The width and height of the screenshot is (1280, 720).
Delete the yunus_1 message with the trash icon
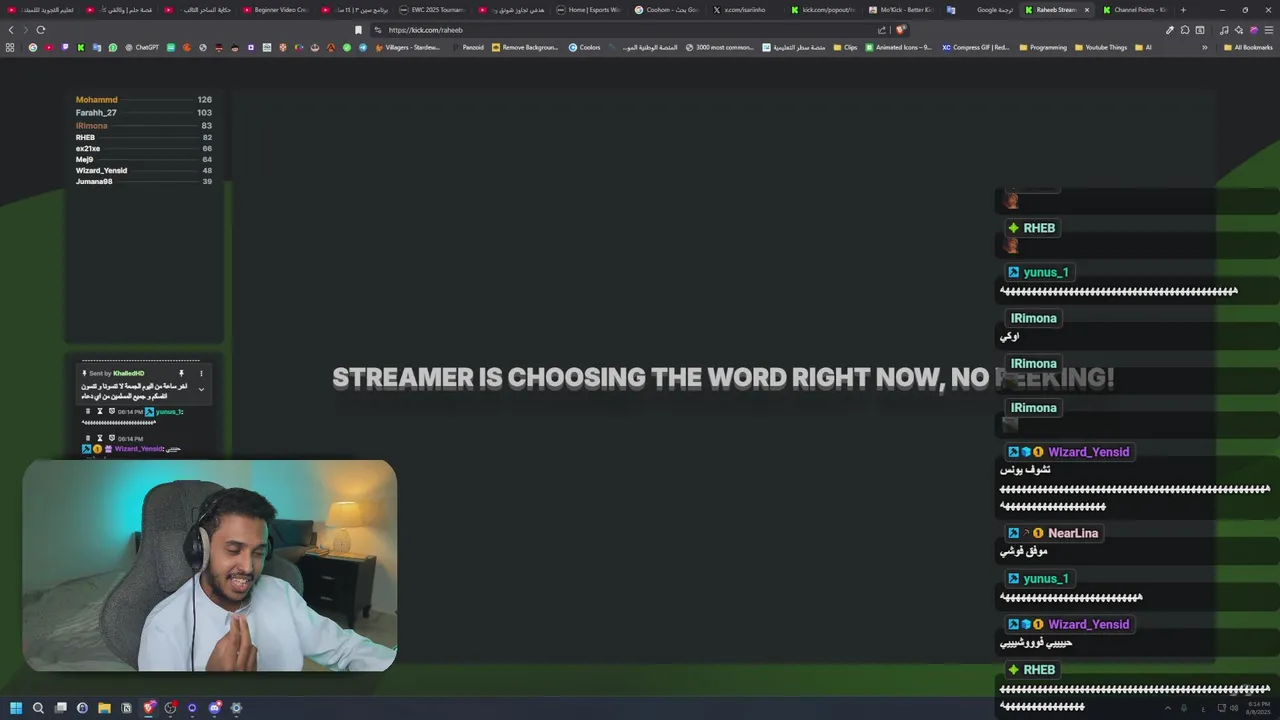pos(88,411)
